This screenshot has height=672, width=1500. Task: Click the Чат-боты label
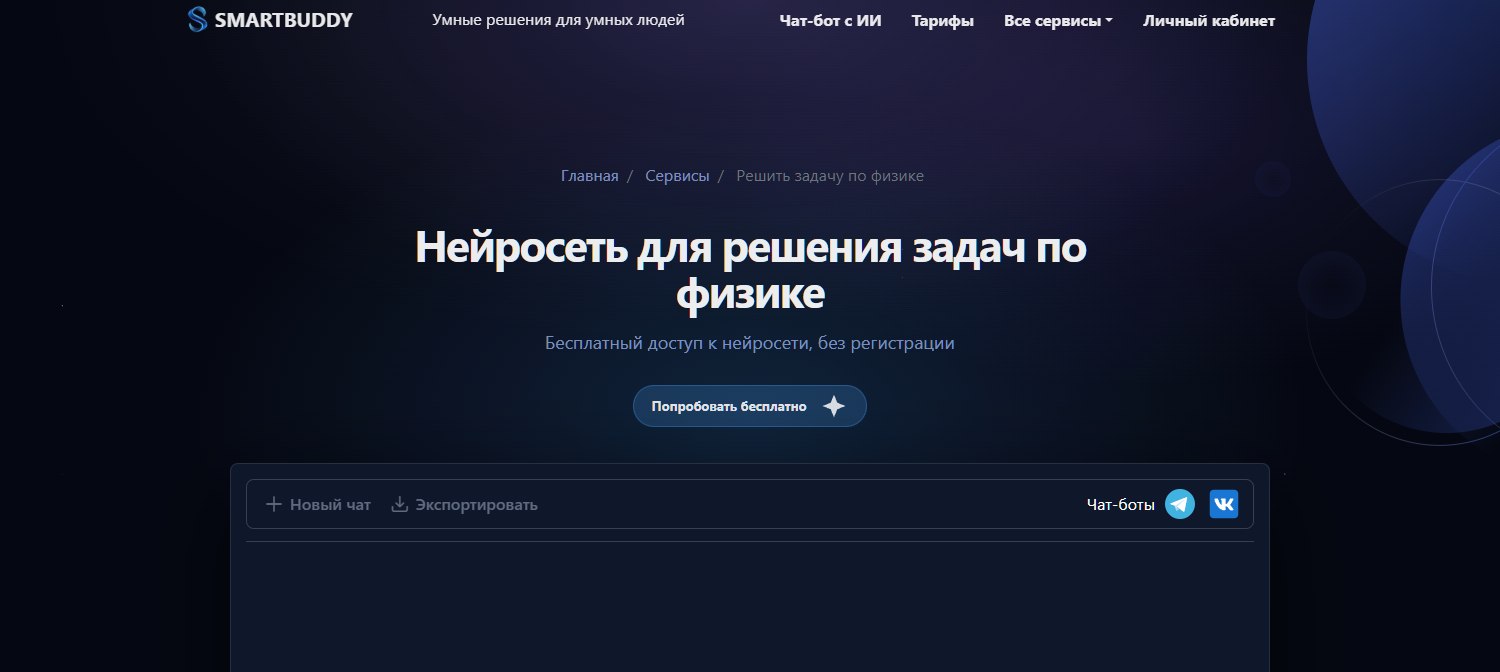tap(1121, 504)
